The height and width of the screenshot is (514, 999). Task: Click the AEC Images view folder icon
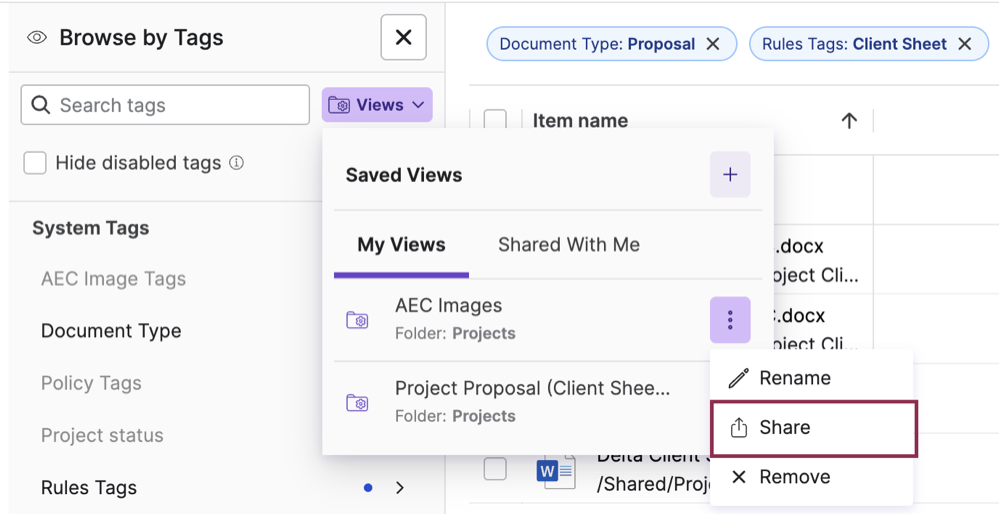point(357,320)
